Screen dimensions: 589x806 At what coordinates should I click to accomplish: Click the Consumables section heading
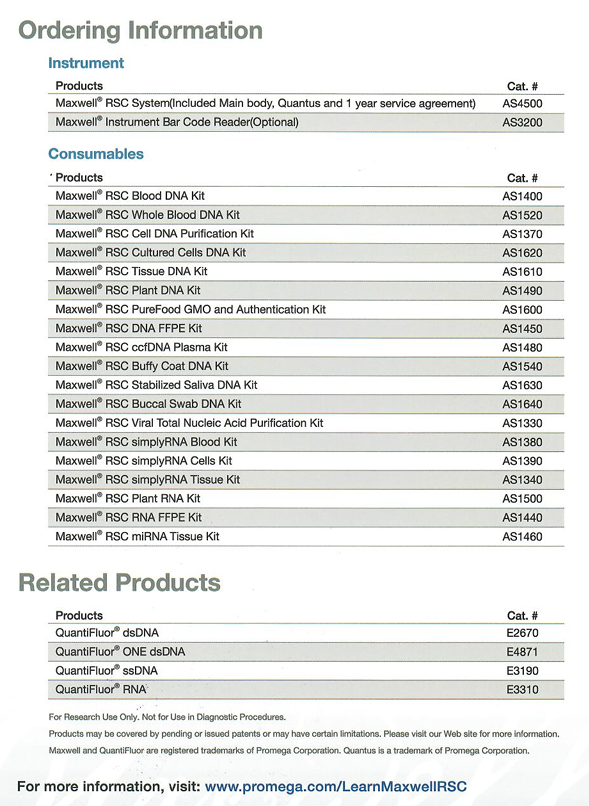(96, 154)
